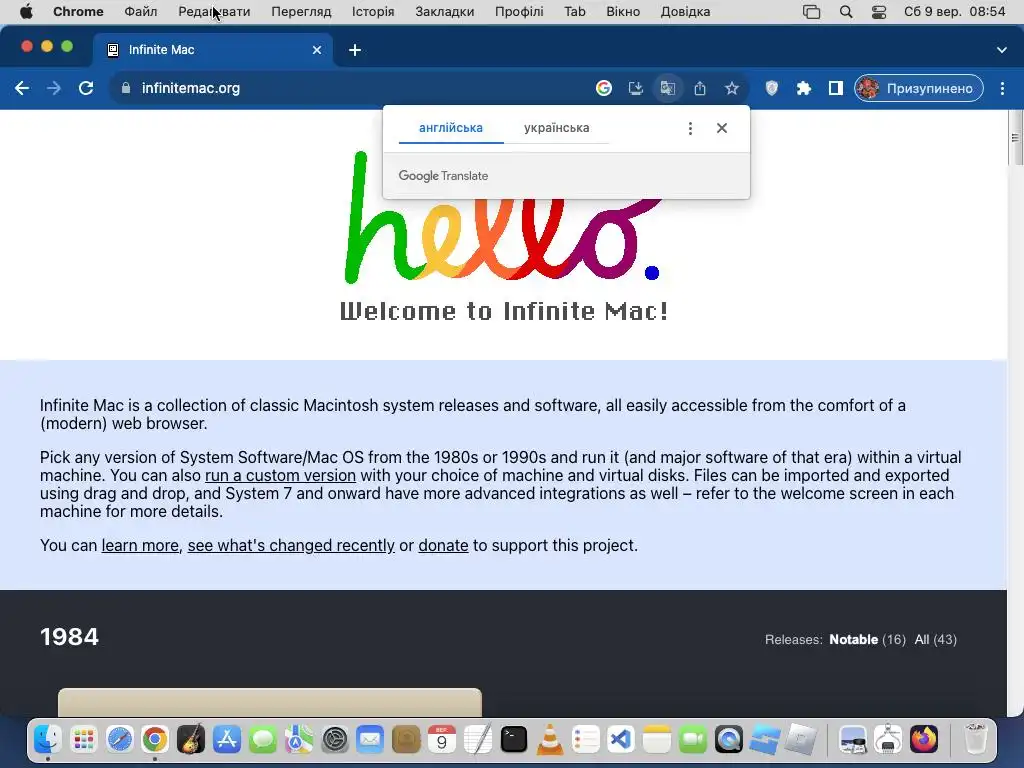
Task: Click the install app icon in address bar
Action: [x=635, y=88]
